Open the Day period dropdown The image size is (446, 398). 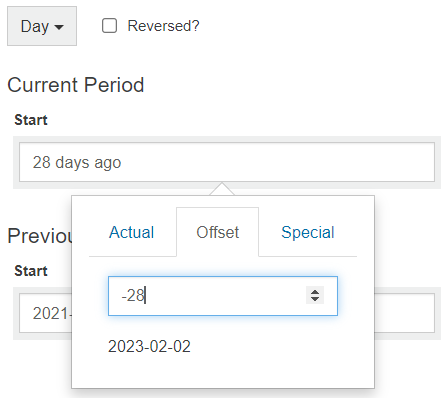pyautogui.click(x=42, y=26)
